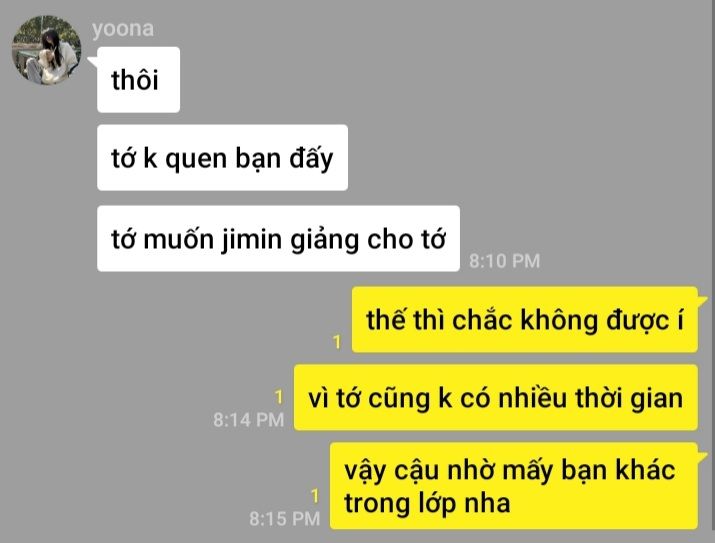
Task: Click the 8:15 PM timestamp
Action: [285, 518]
